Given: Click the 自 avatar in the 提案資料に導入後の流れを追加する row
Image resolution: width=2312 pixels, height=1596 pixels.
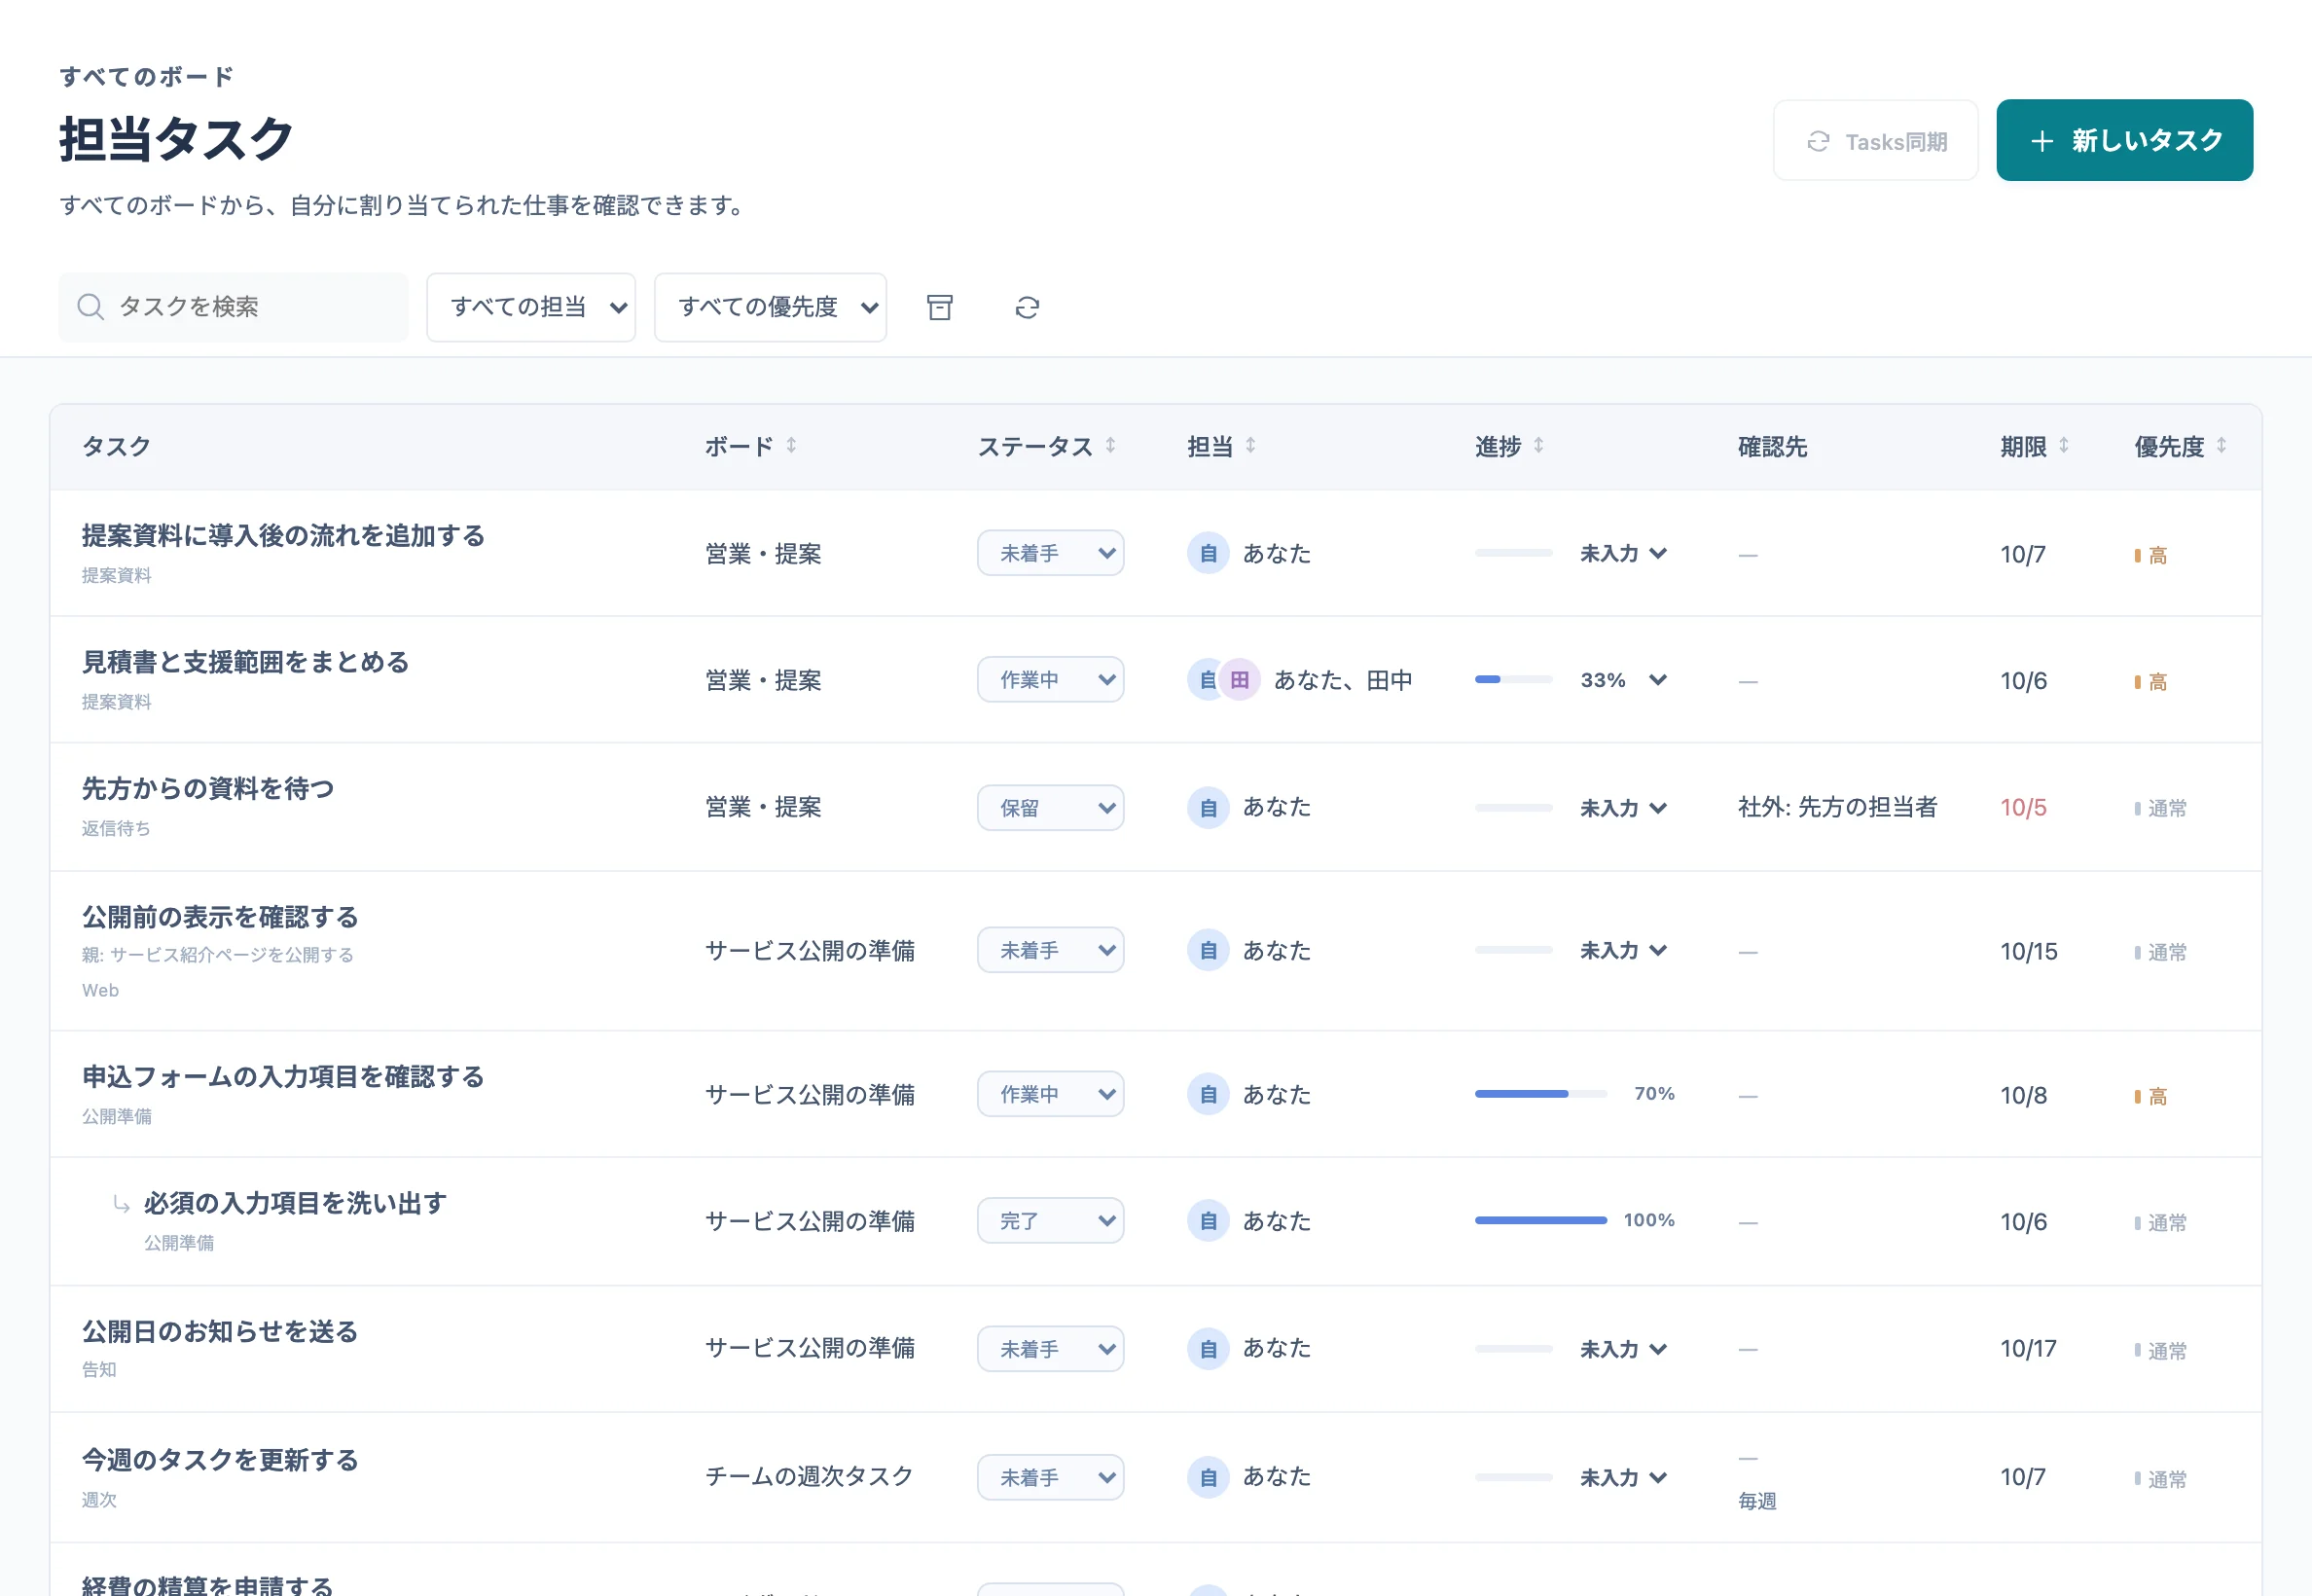Looking at the screenshot, I should (x=1208, y=553).
